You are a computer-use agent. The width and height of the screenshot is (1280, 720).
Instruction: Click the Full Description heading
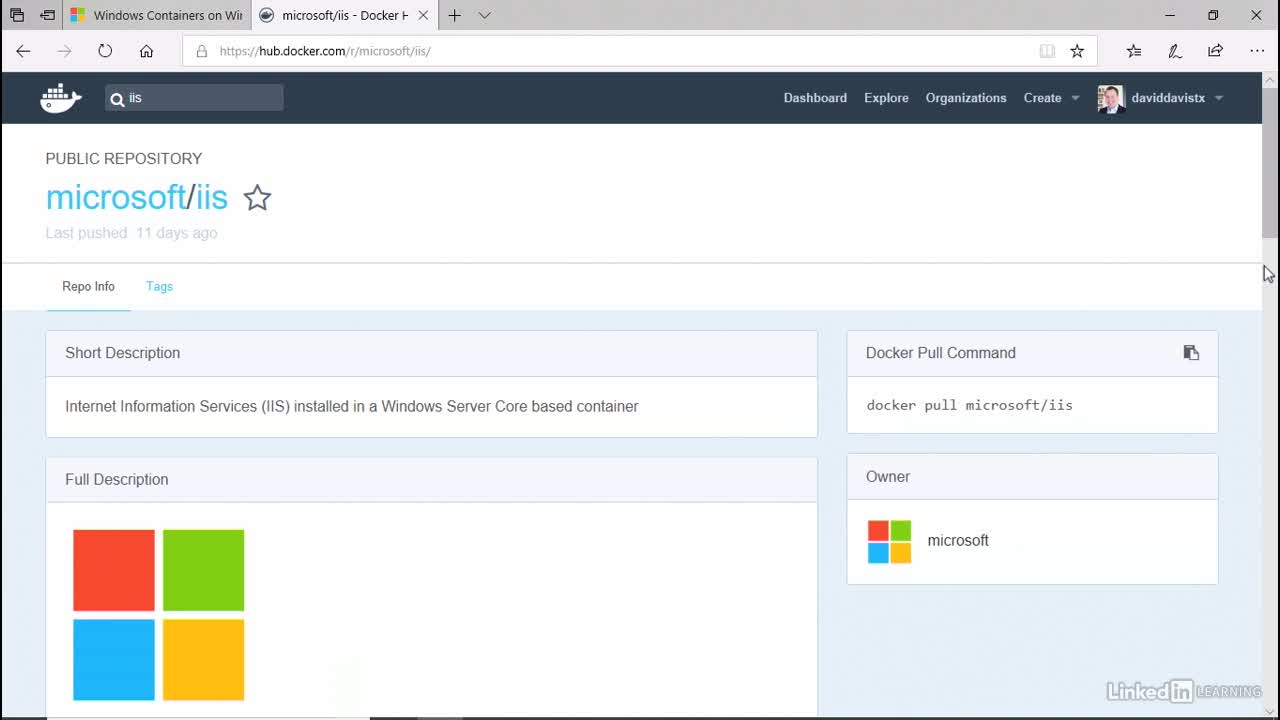pos(117,480)
